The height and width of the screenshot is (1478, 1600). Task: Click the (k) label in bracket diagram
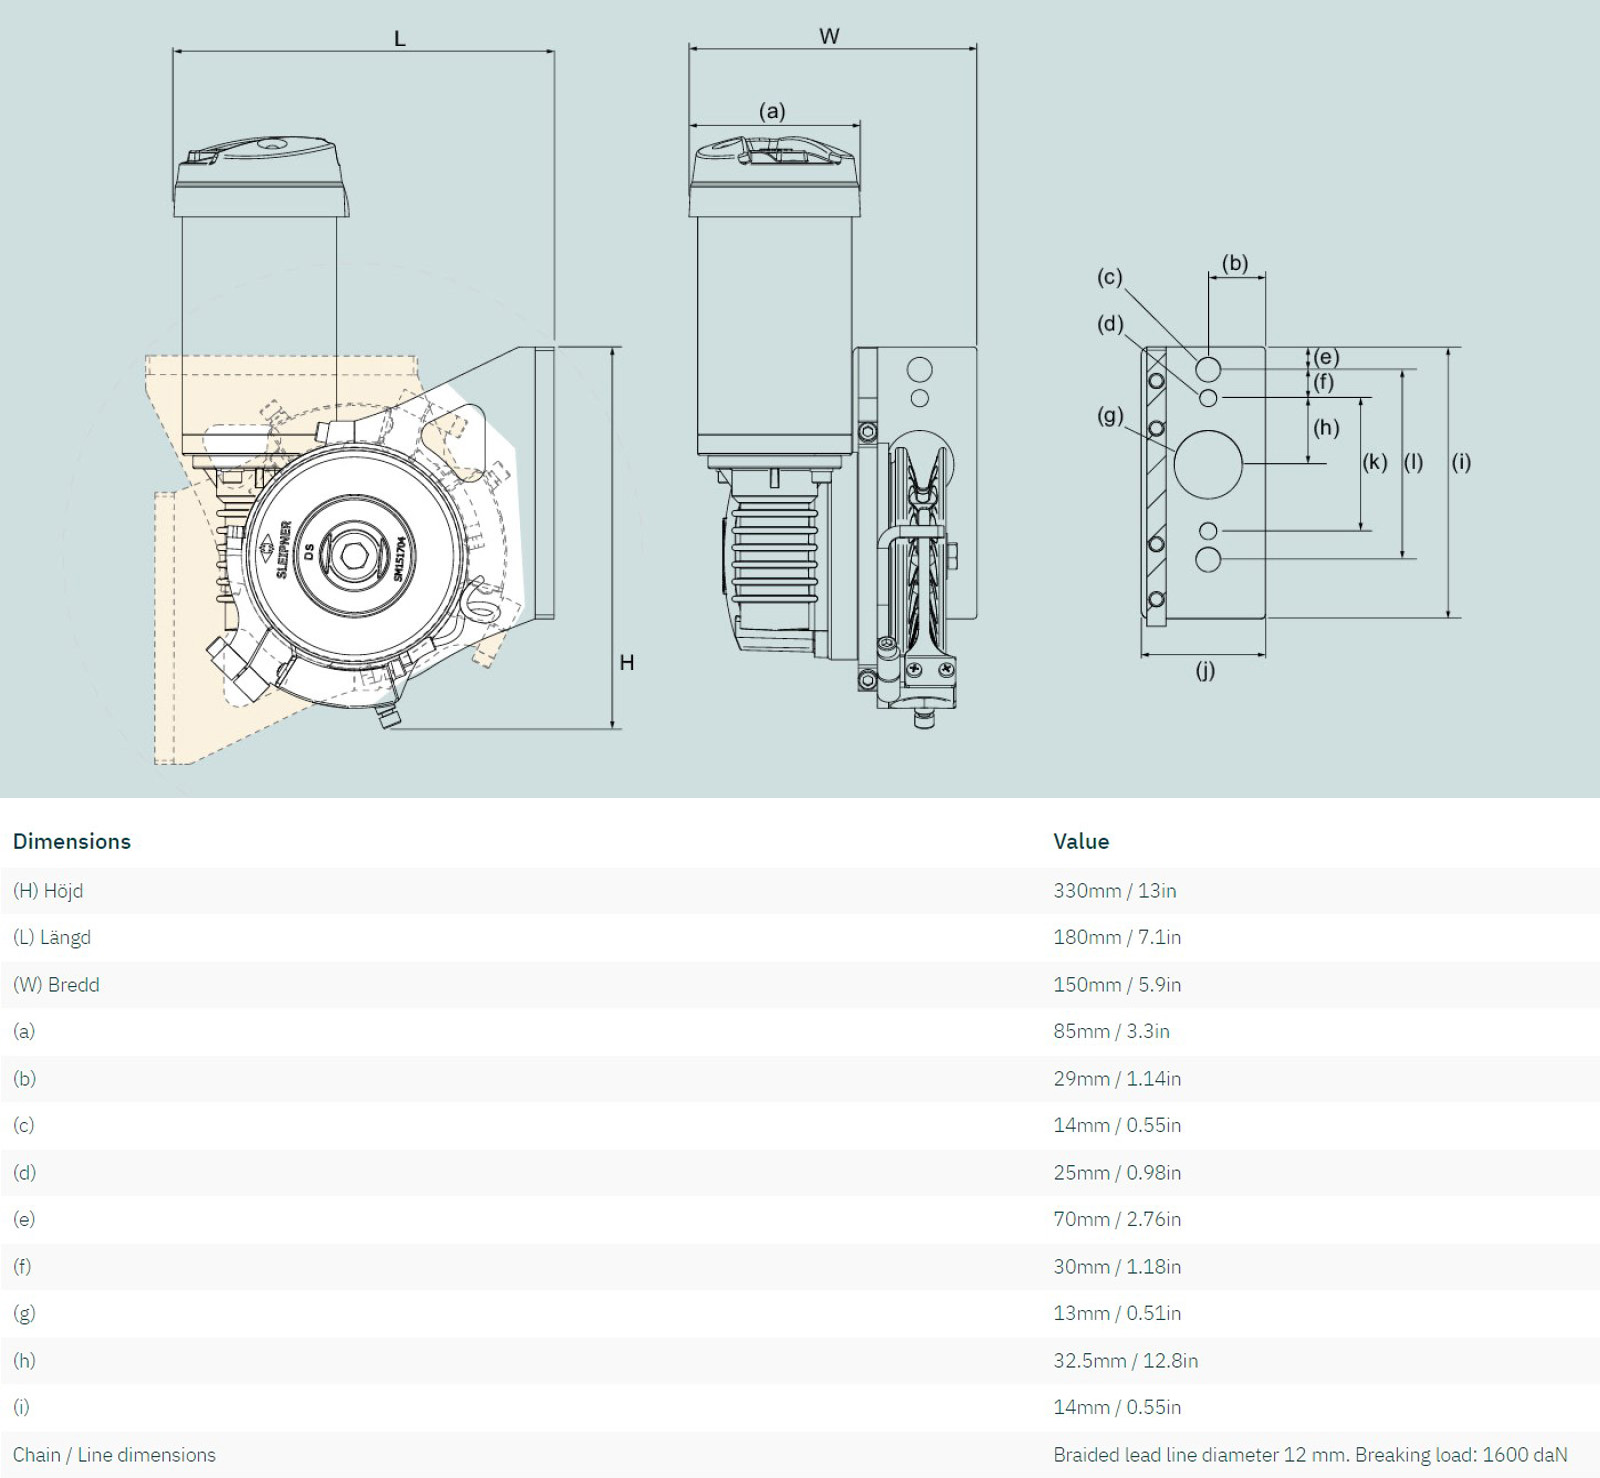coord(1375,462)
